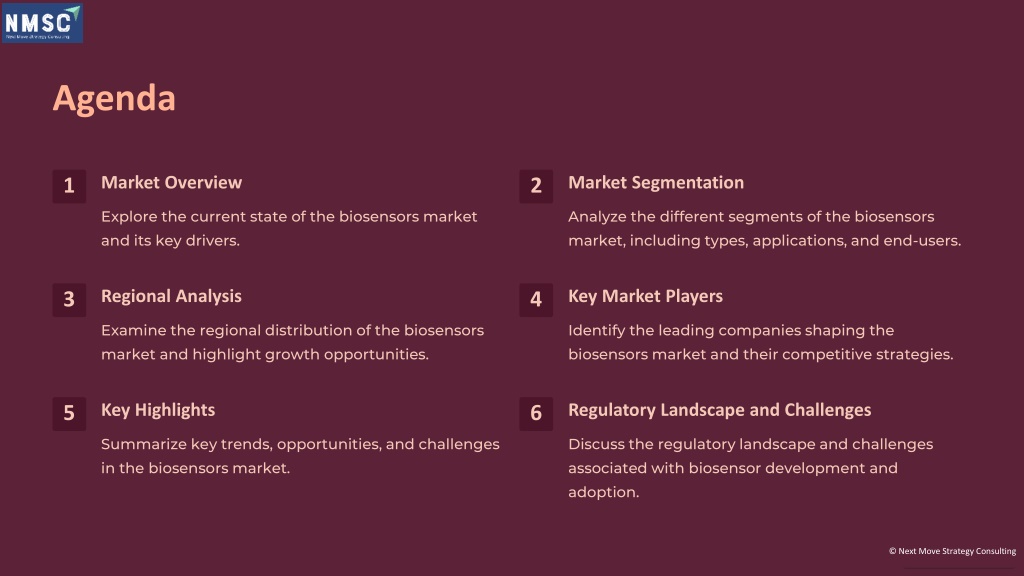Click the Next Move Strategy Consulting copyright

(x=952, y=551)
